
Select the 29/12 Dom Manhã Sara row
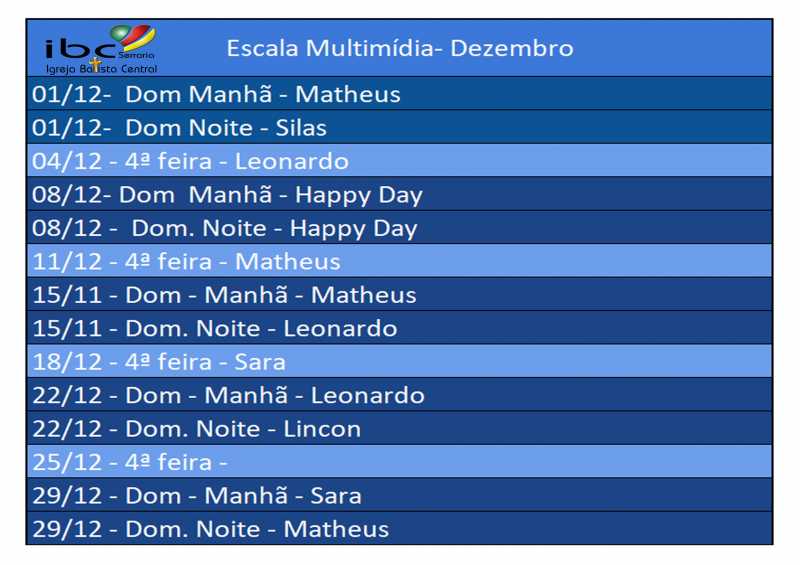399,495
